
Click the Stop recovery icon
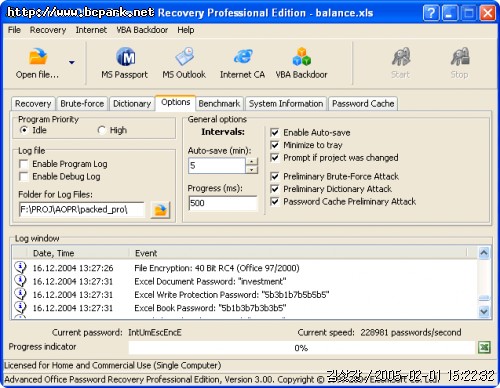click(460, 56)
